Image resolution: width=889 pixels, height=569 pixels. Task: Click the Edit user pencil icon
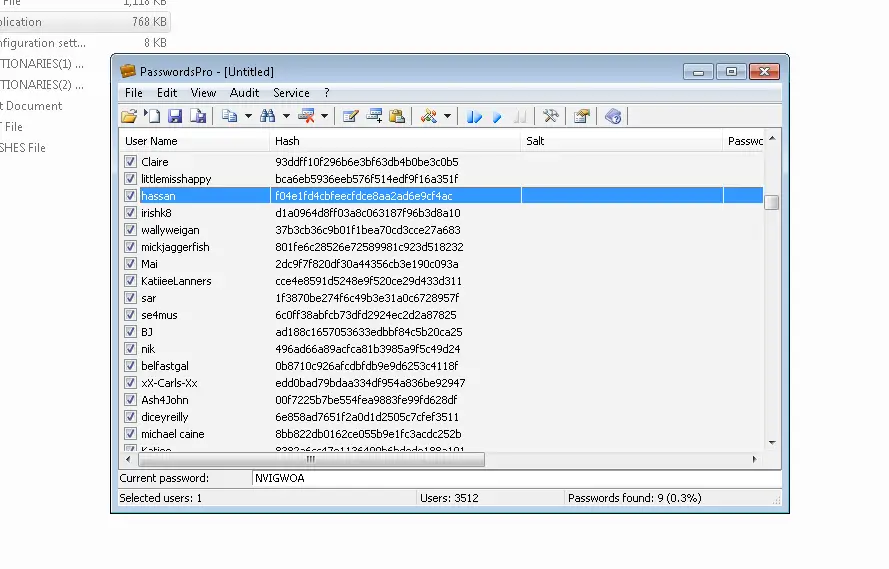point(350,116)
